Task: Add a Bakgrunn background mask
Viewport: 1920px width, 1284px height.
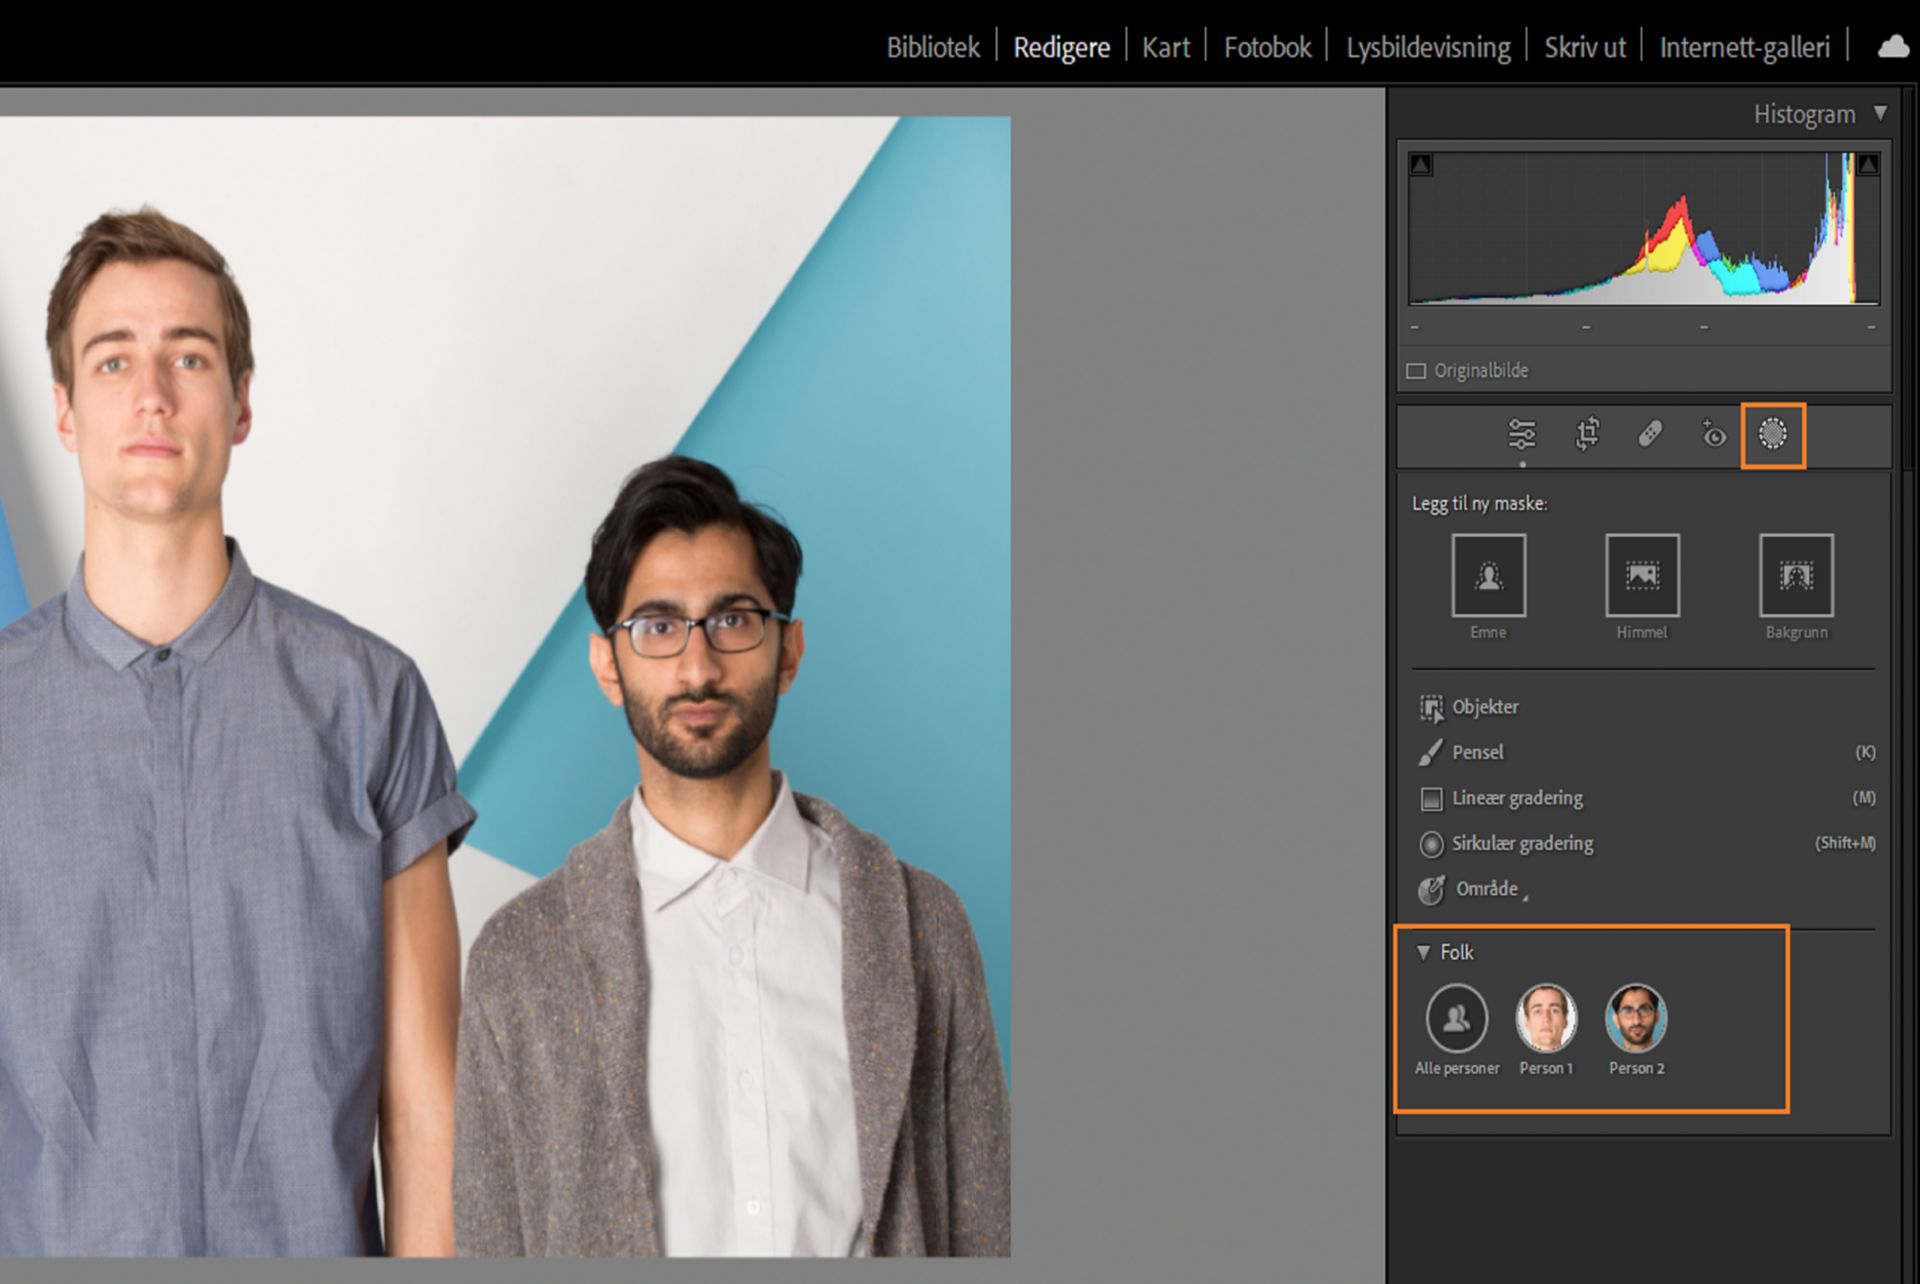Action: pyautogui.click(x=1796, y=575)
